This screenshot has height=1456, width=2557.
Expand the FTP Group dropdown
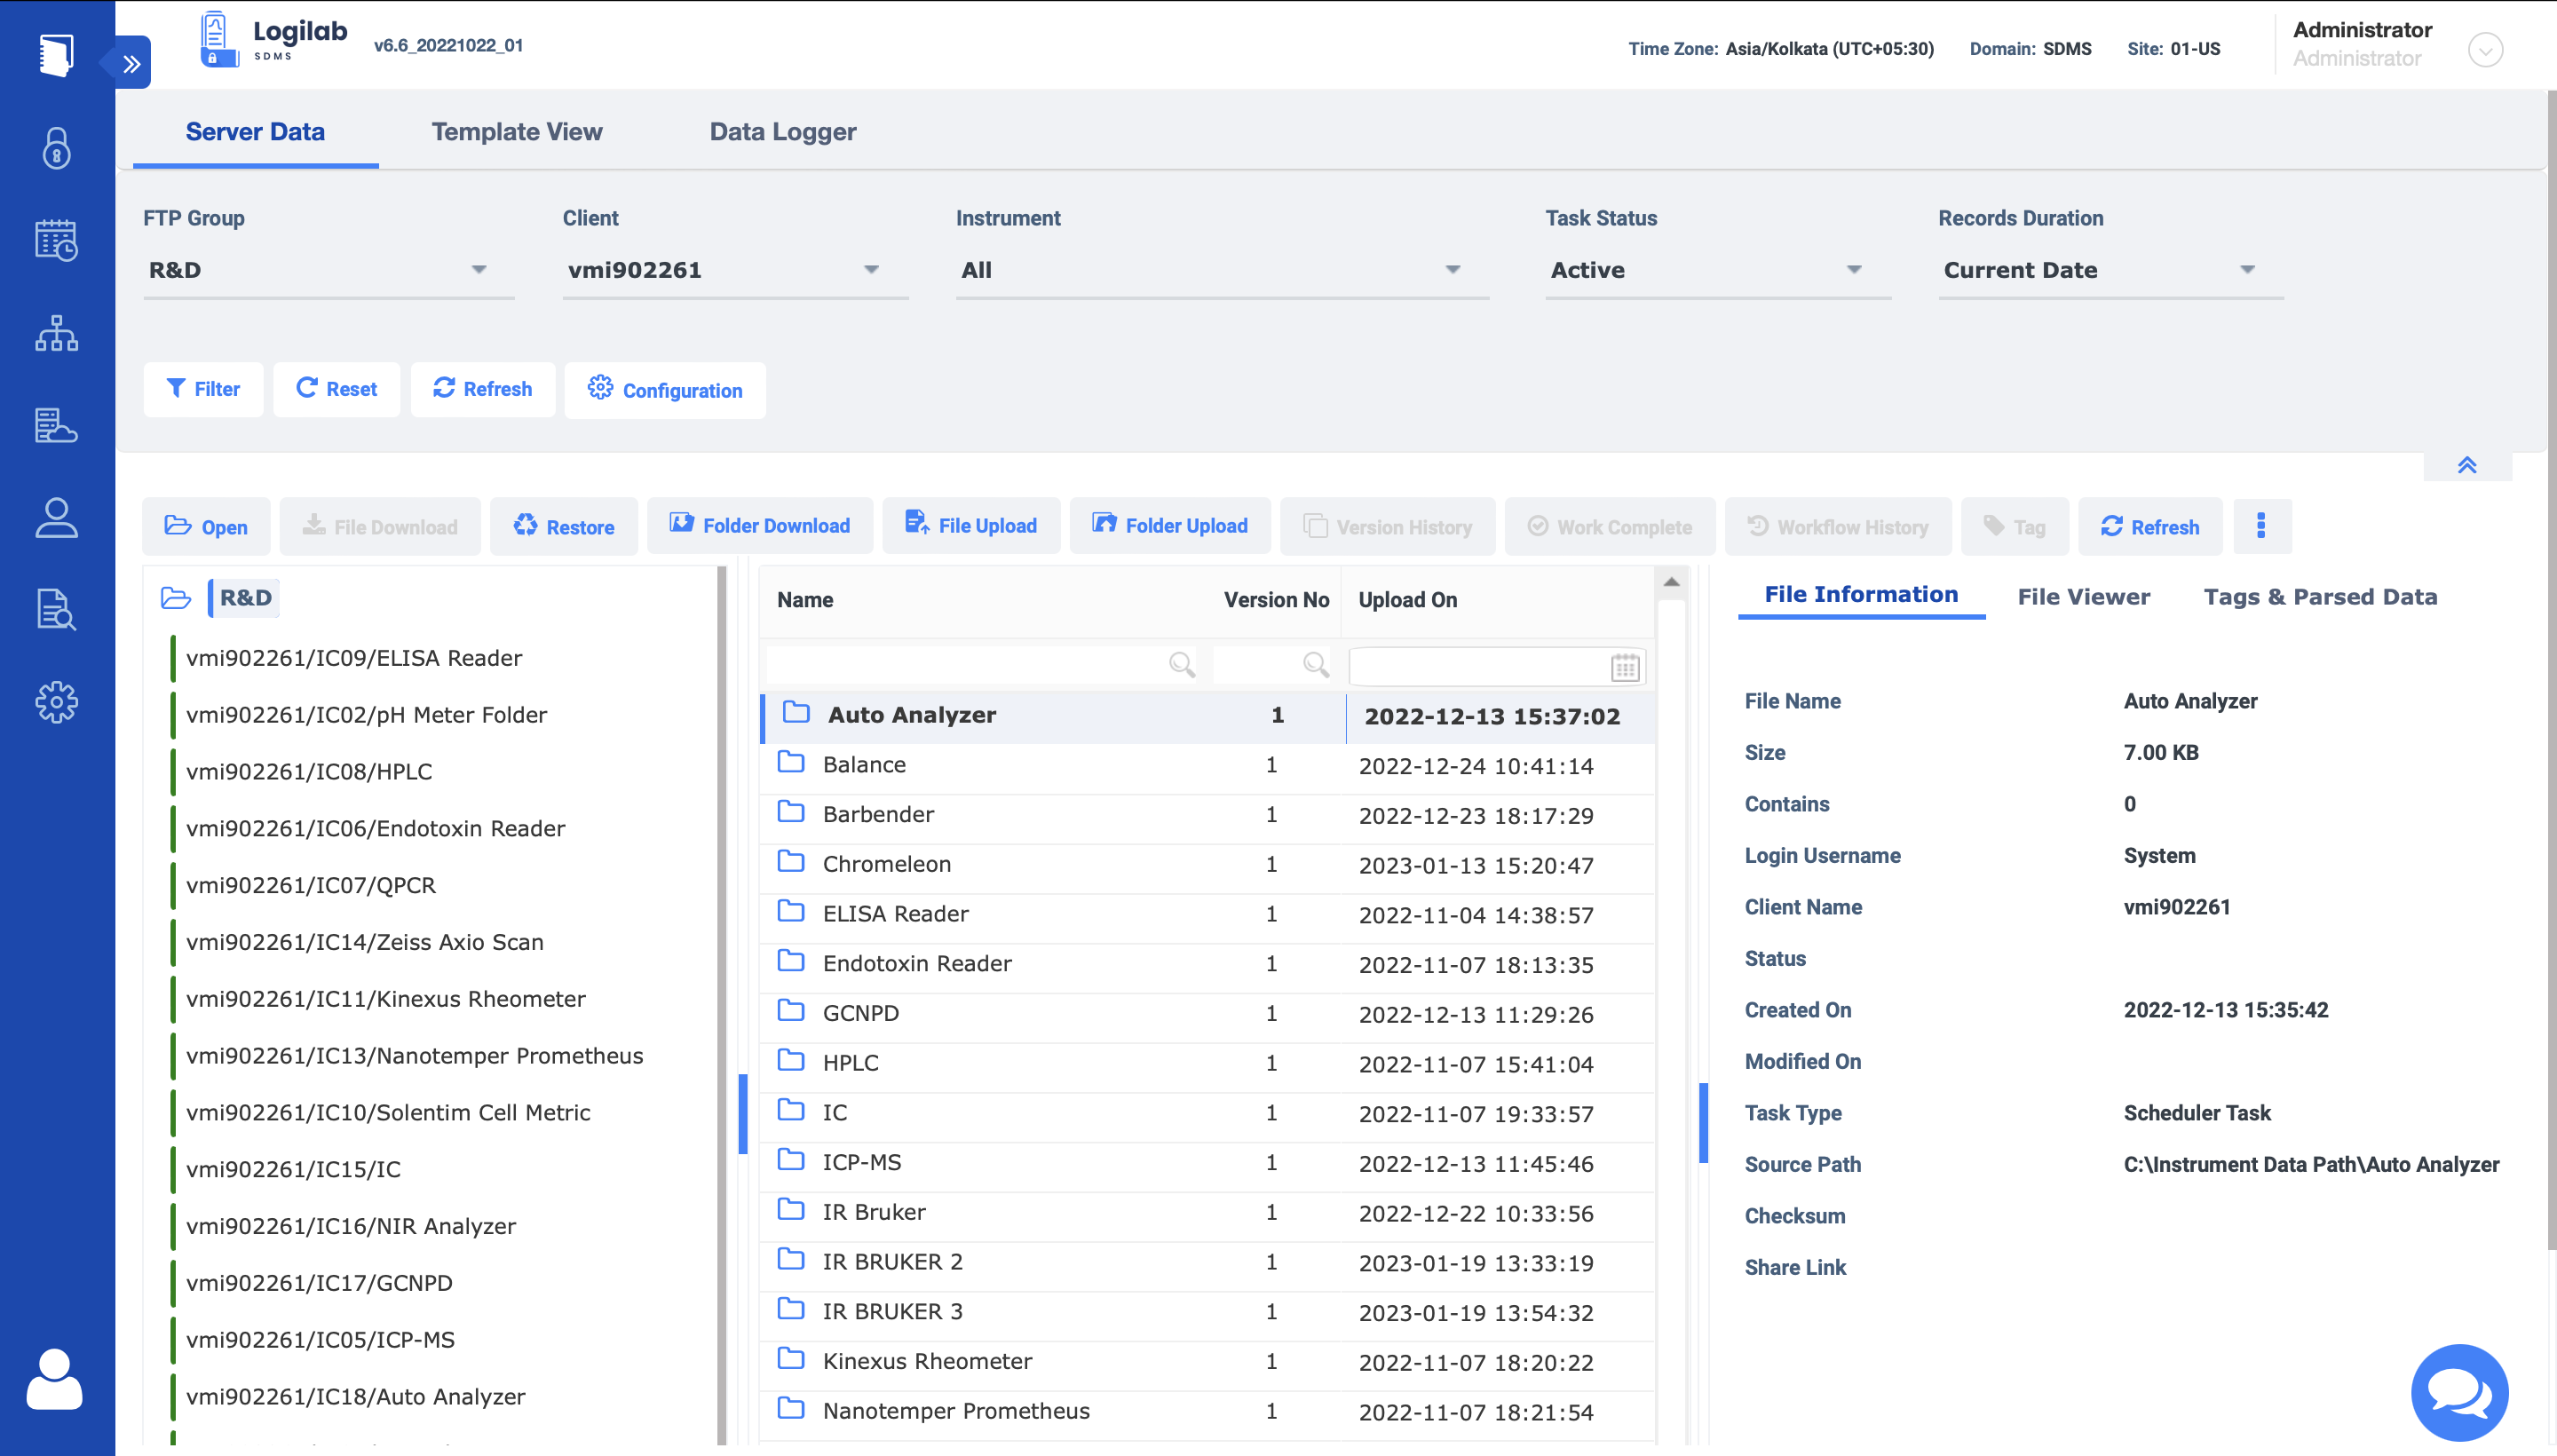[479, 270]
